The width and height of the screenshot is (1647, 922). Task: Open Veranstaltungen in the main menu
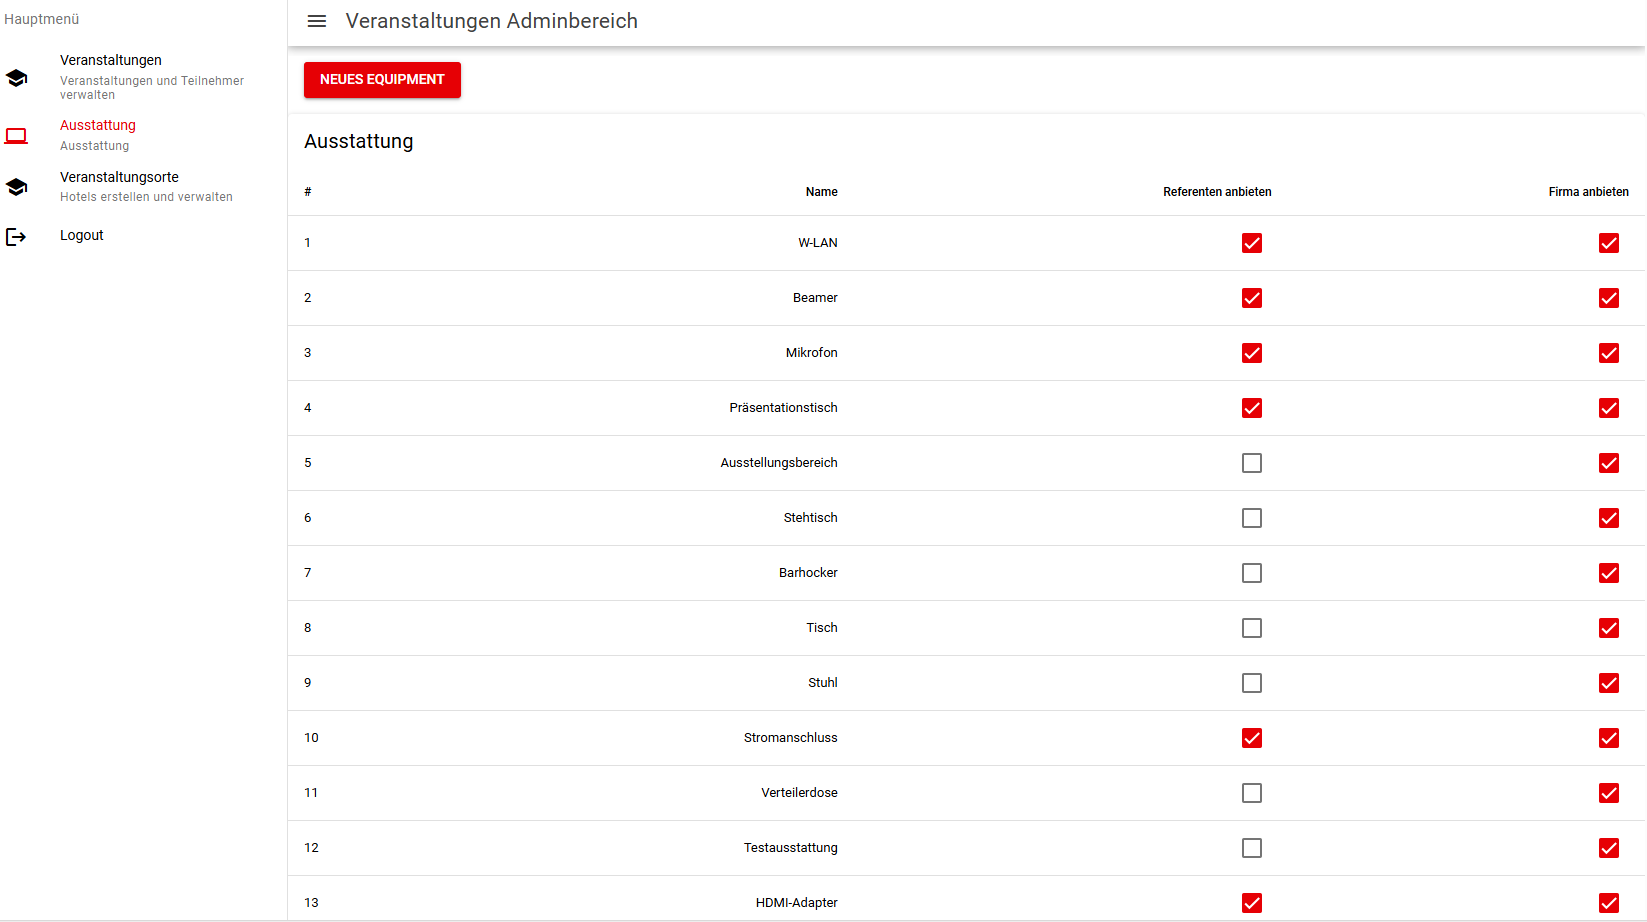(x=111, y=60)
